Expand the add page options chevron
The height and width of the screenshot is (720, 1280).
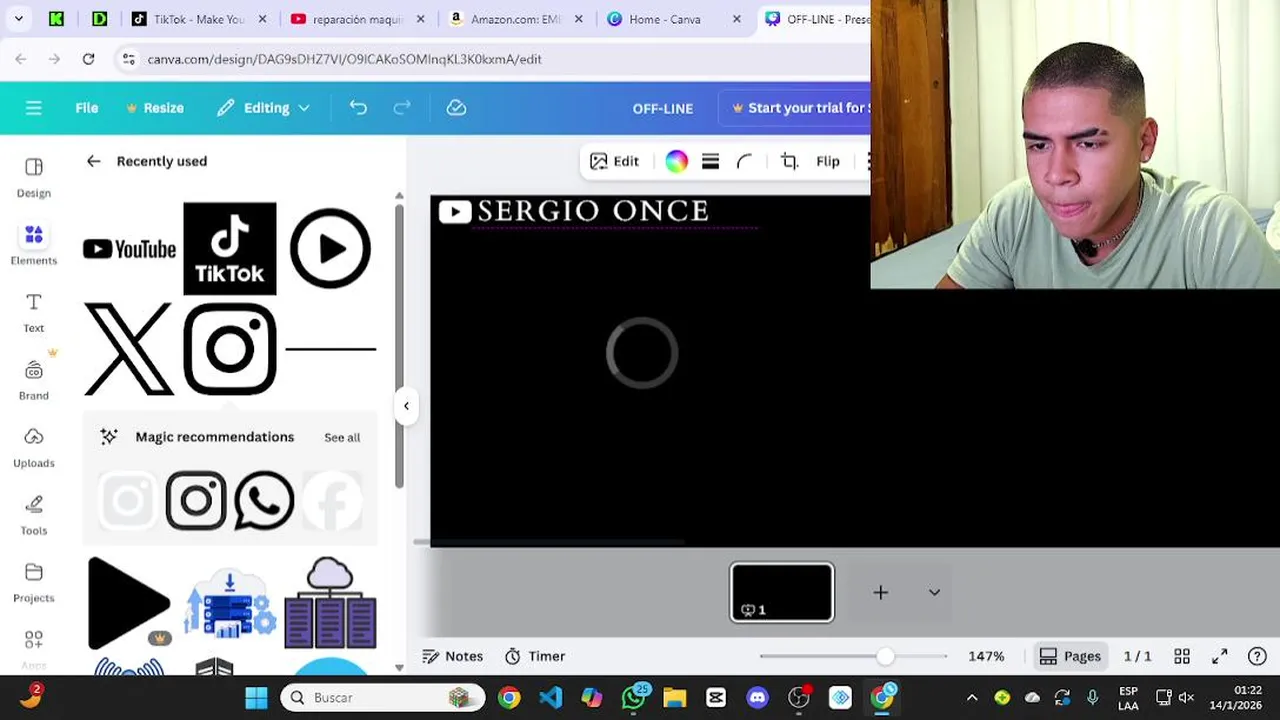(934, 593)
